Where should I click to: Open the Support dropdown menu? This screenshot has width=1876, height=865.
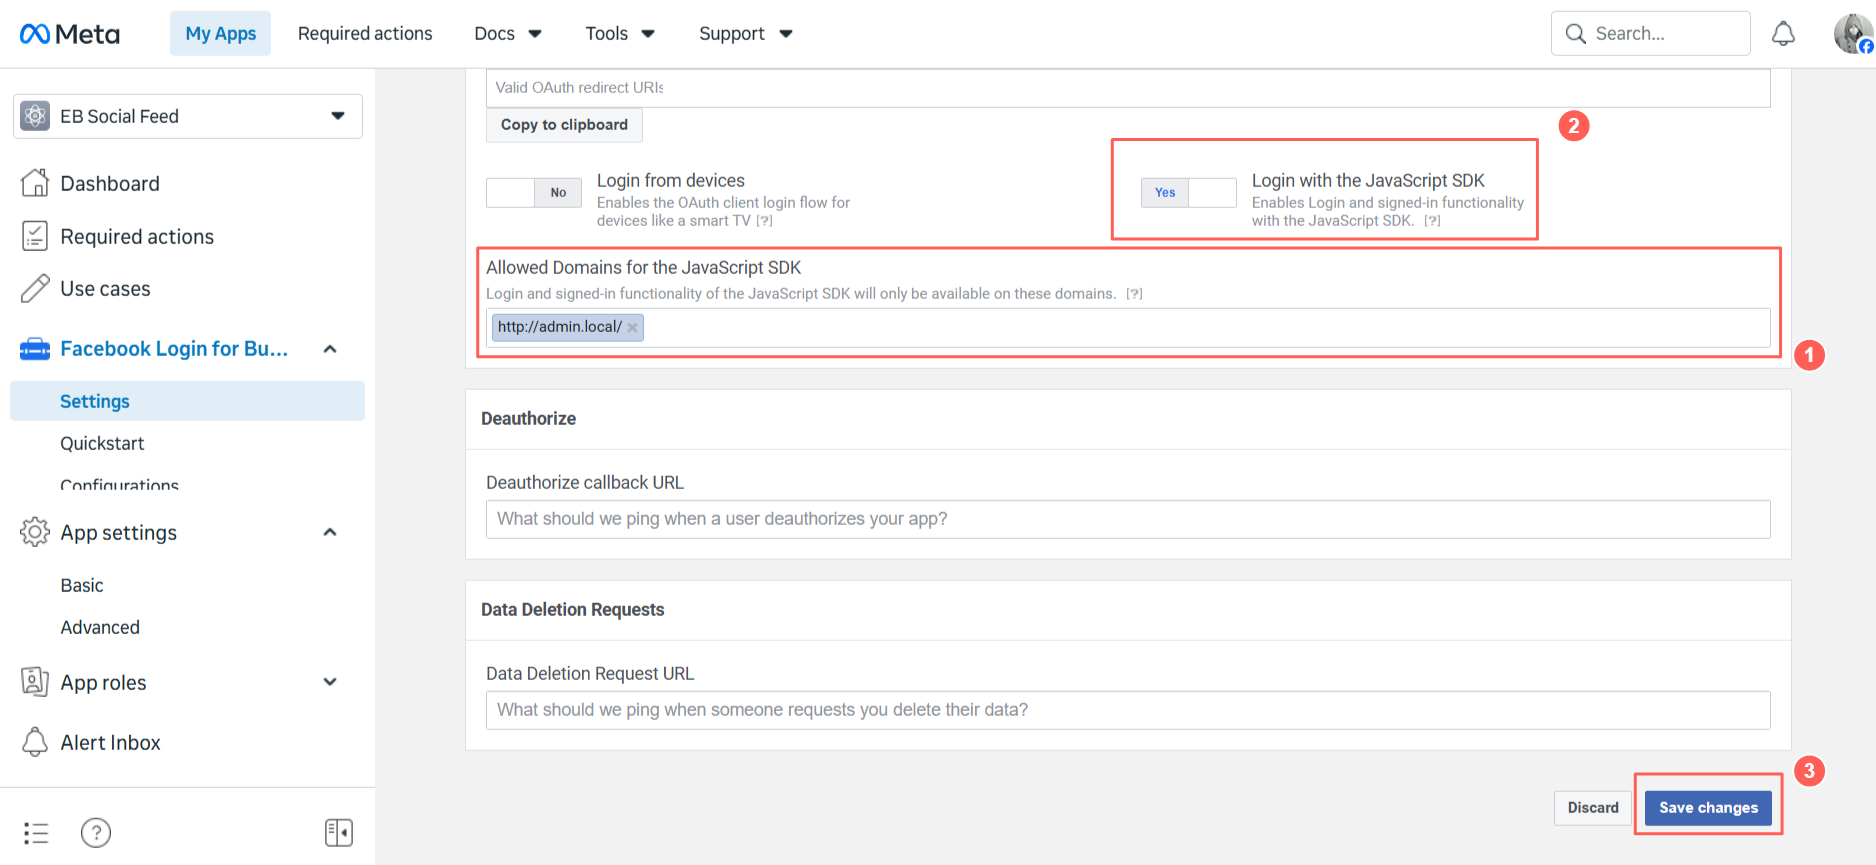point(745,34)
